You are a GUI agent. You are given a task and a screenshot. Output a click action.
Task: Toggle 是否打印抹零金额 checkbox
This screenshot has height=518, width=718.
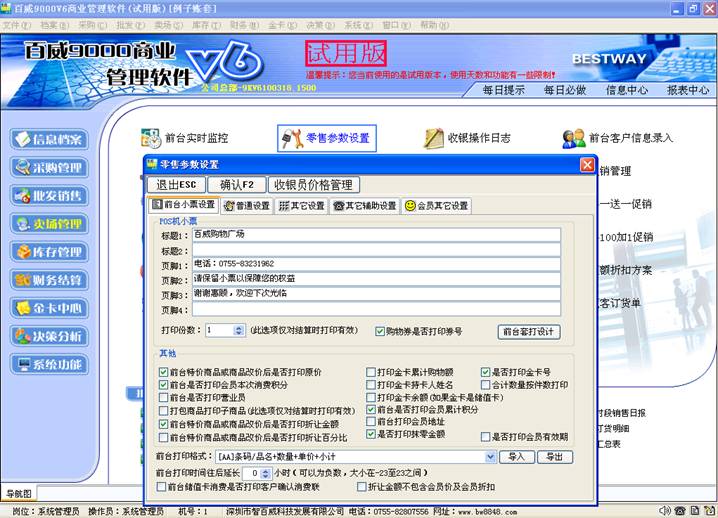(371, 434)
